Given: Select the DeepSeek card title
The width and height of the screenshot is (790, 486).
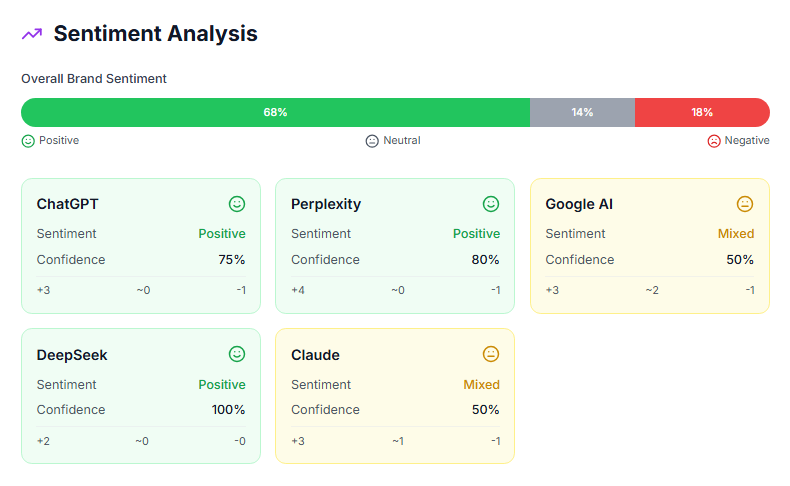Looking at the screenshot, I should [x=72, y=355].
